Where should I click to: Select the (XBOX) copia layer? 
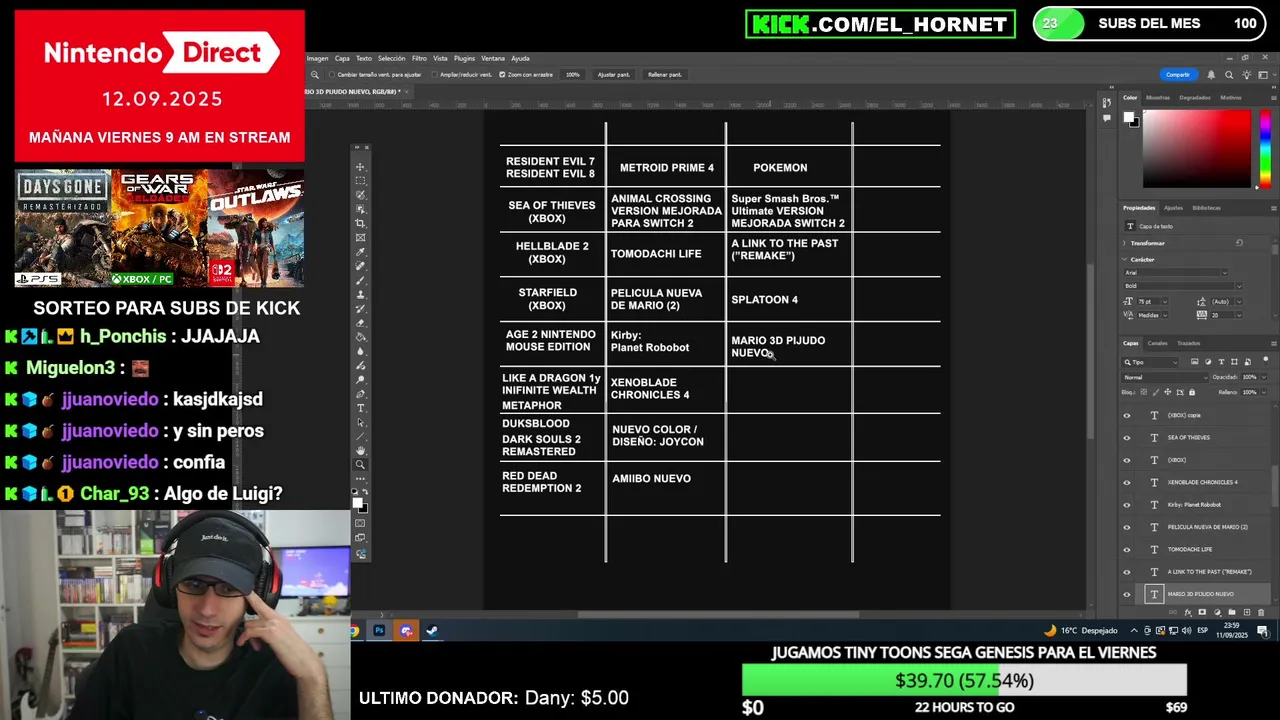point(1184,415)
